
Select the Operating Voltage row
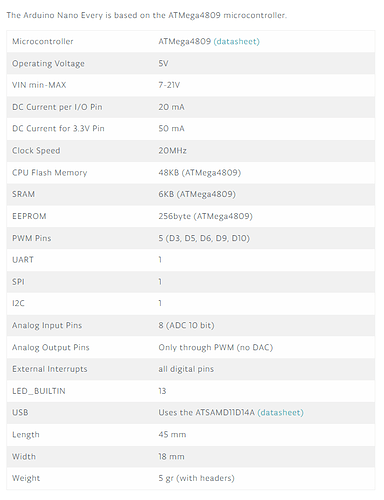pos(191,63)
